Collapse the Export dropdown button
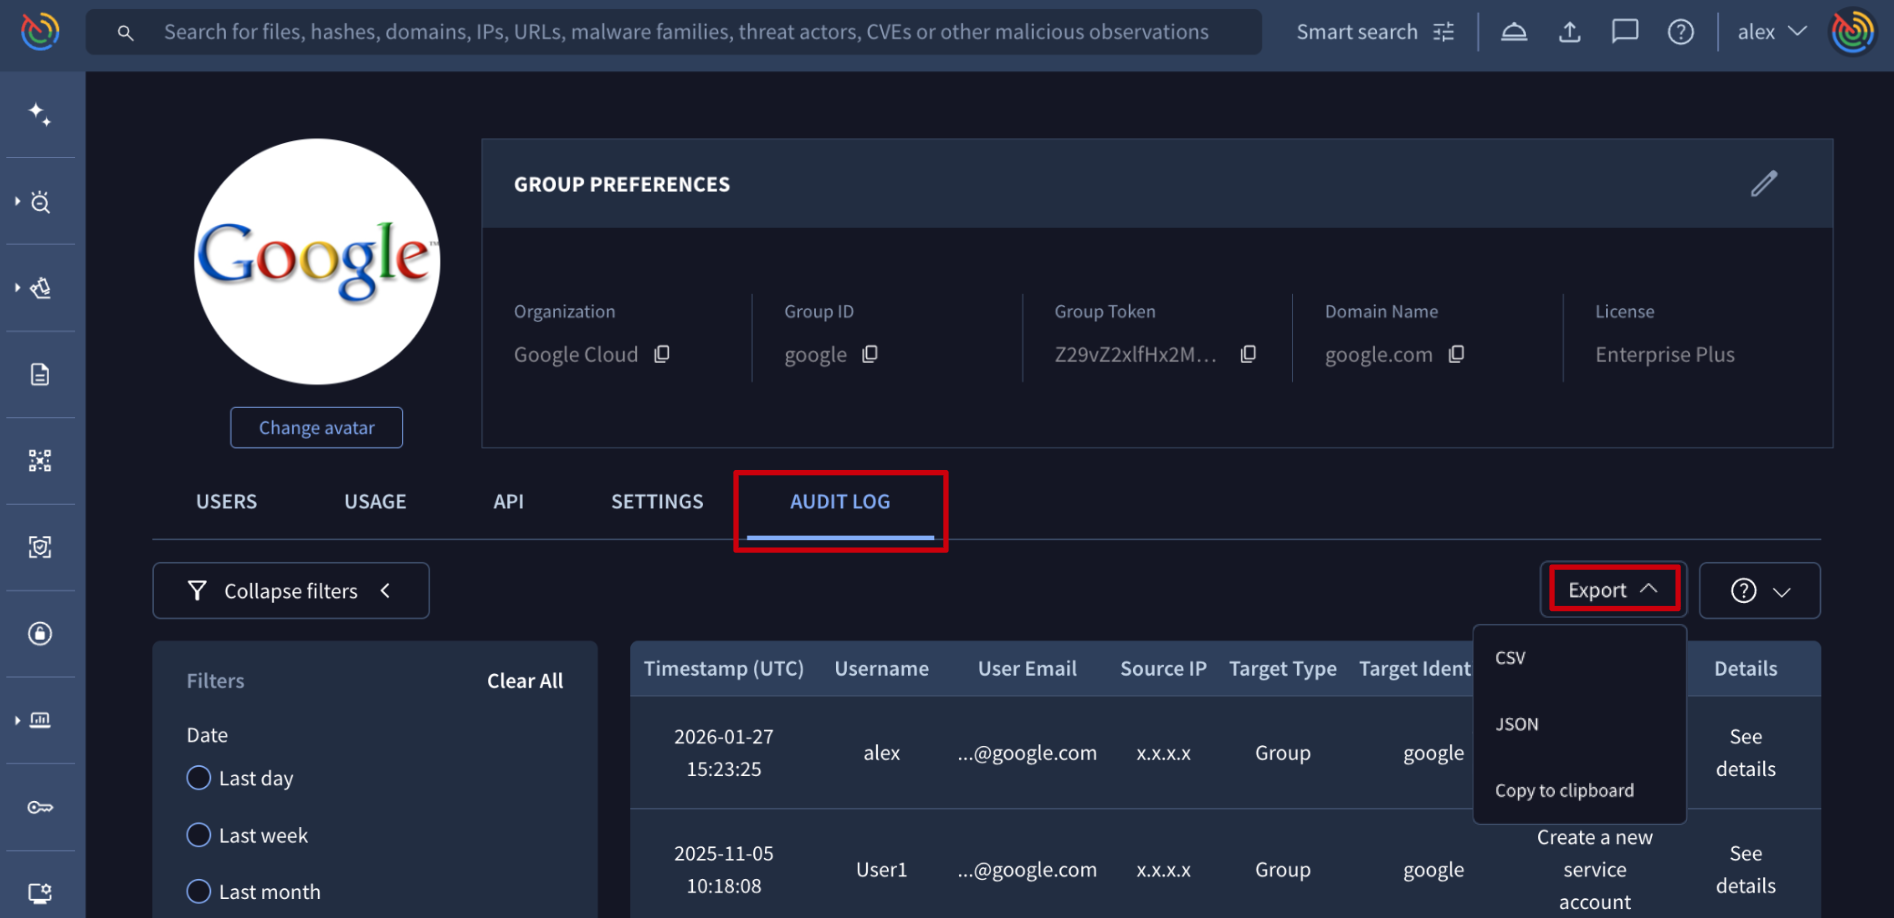 [x=1613, y=590]
